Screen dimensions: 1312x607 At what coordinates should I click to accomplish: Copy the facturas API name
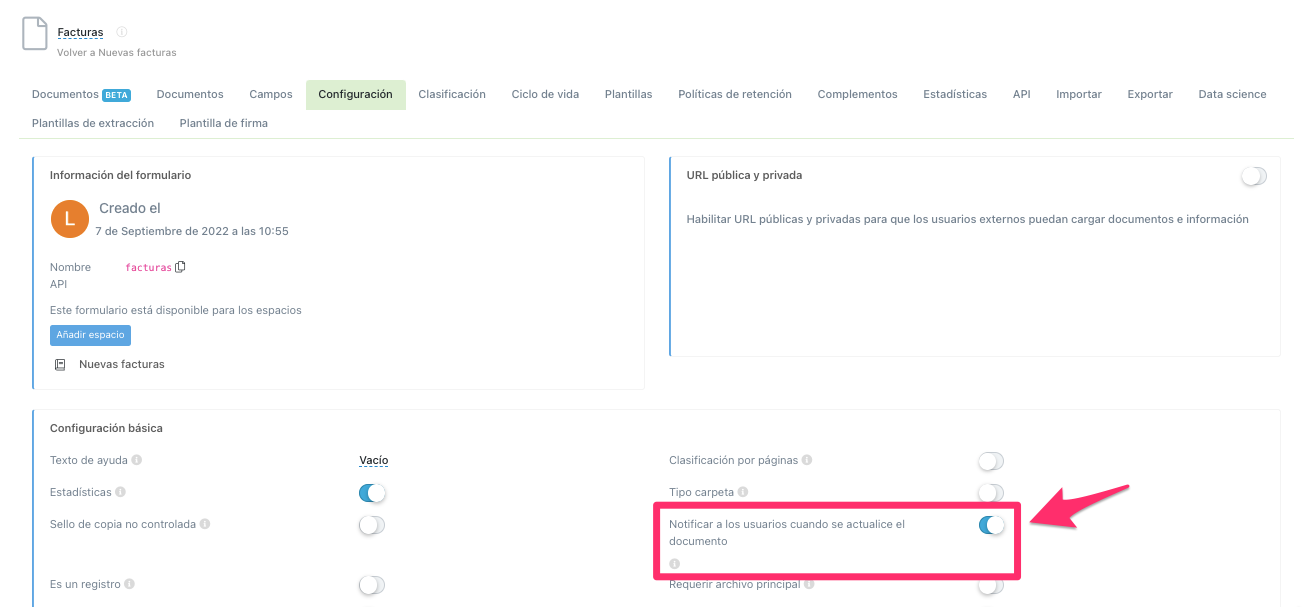coord(181,267)
